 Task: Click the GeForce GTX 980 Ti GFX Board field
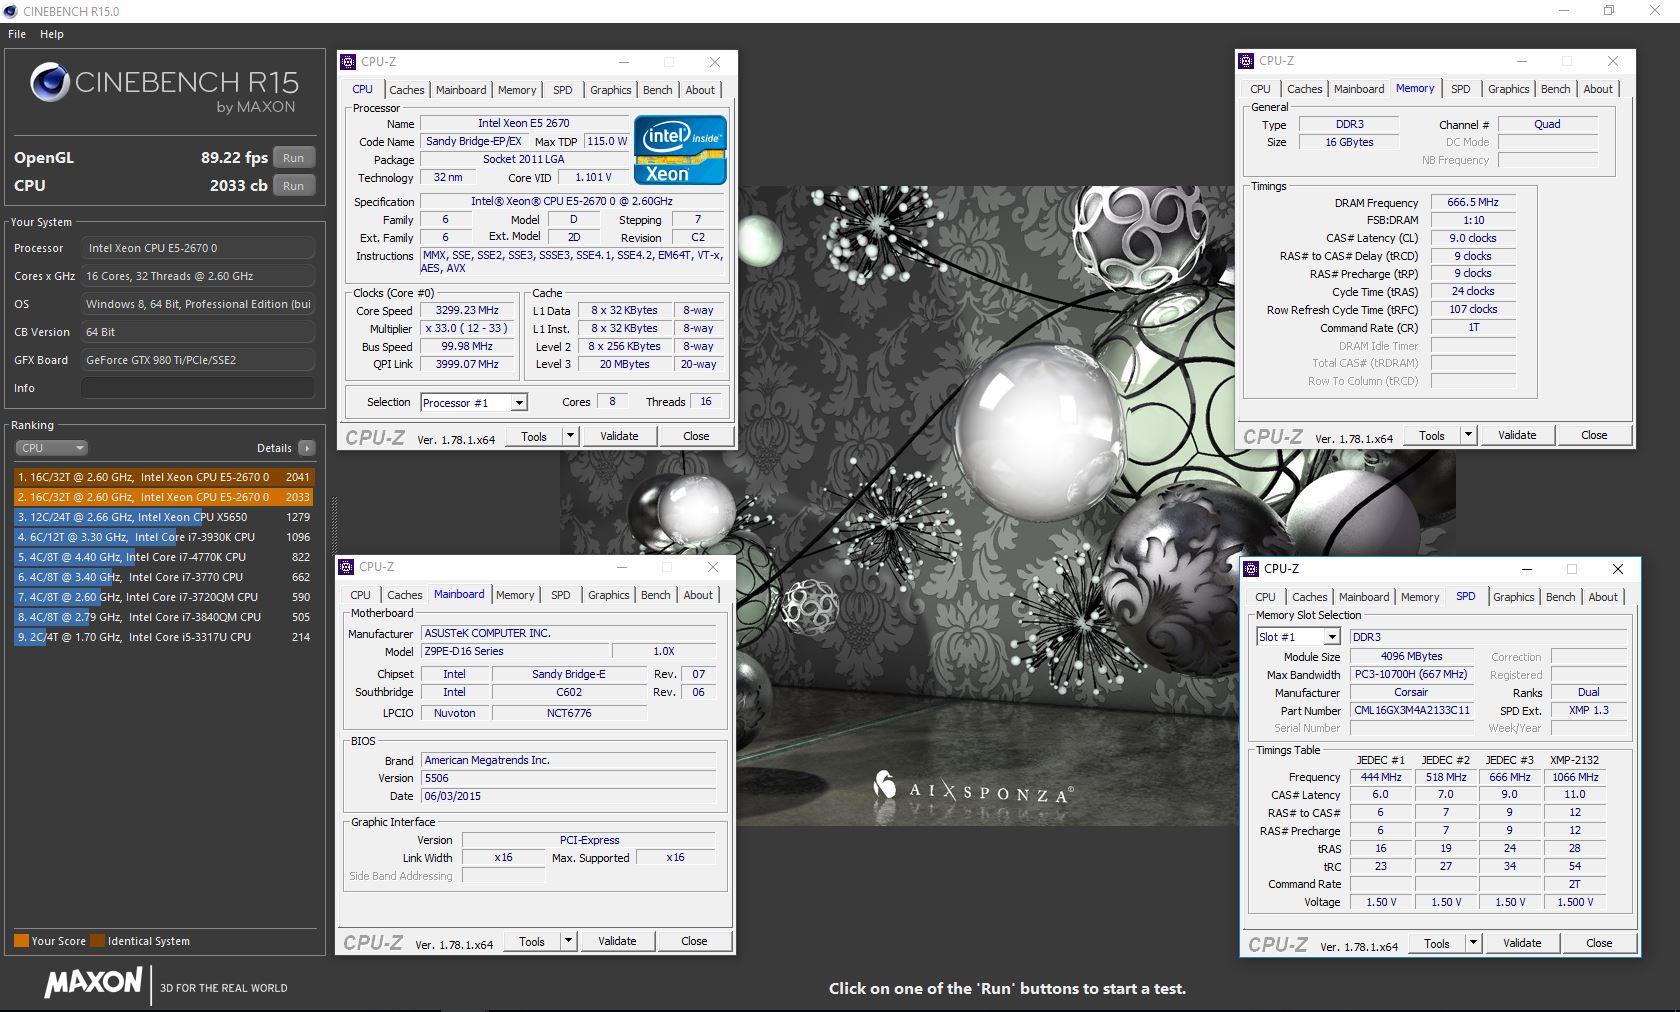pos(198,360)
